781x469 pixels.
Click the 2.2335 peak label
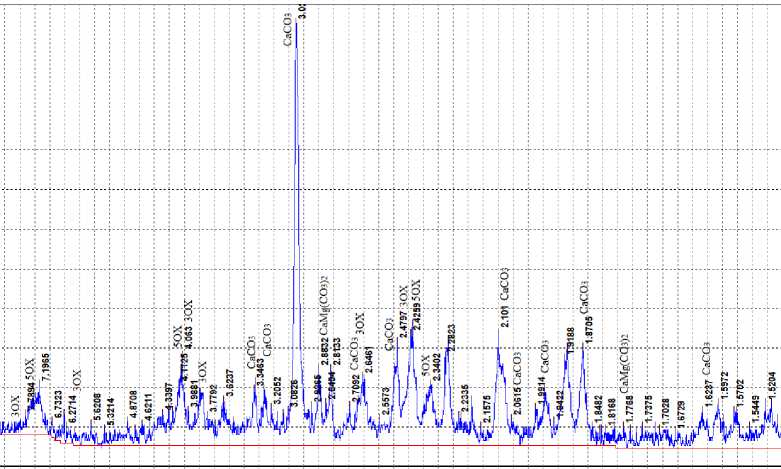(x=465, y=397)
